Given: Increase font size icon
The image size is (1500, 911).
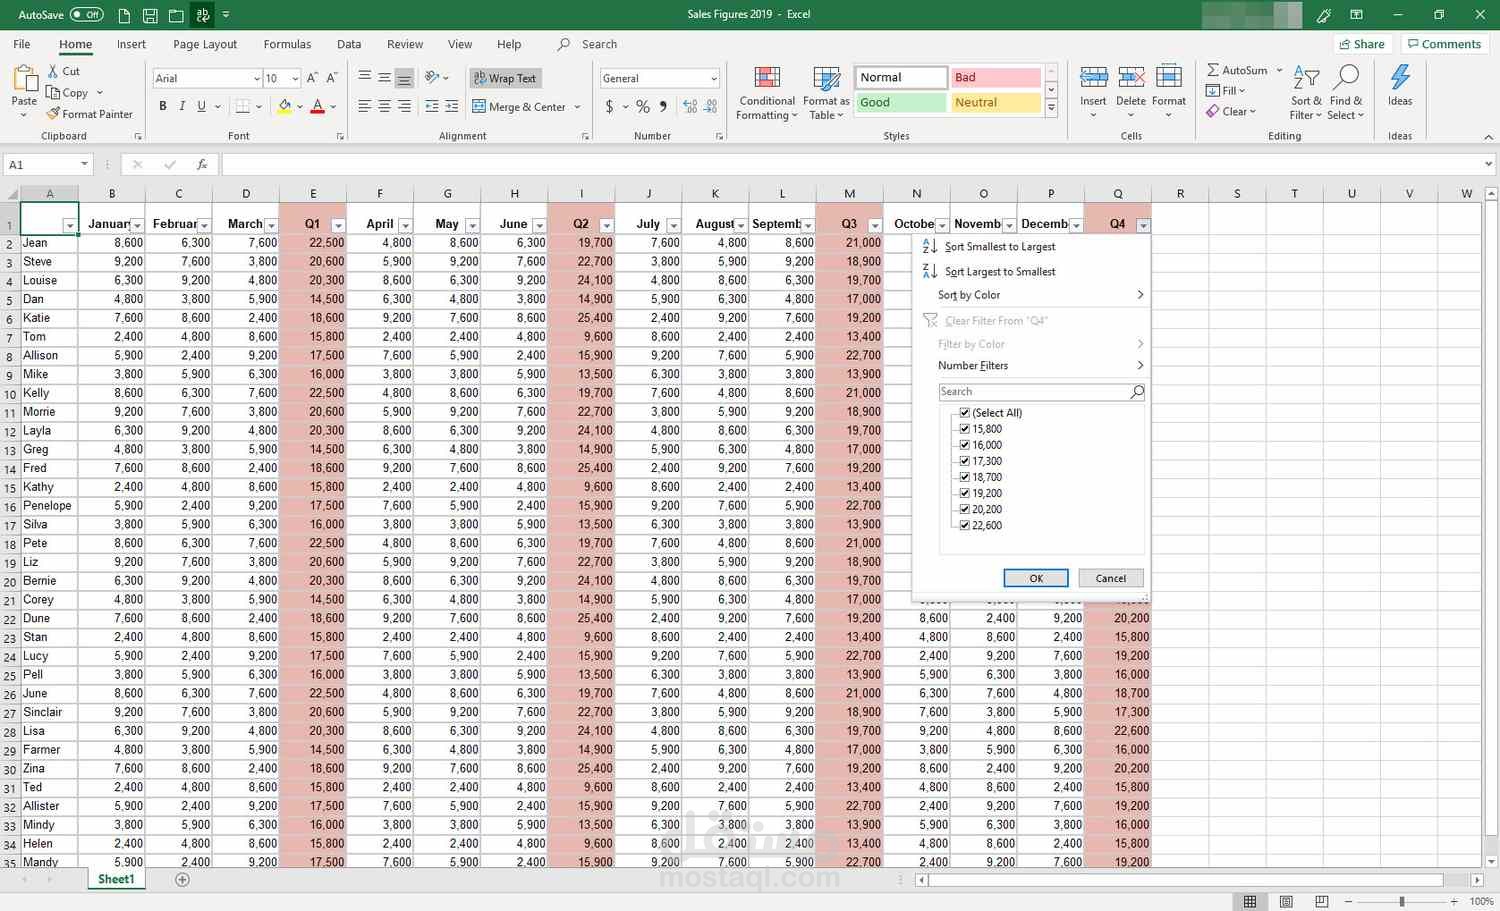Looking at the screenshot, I should click(x=312, y=78).
